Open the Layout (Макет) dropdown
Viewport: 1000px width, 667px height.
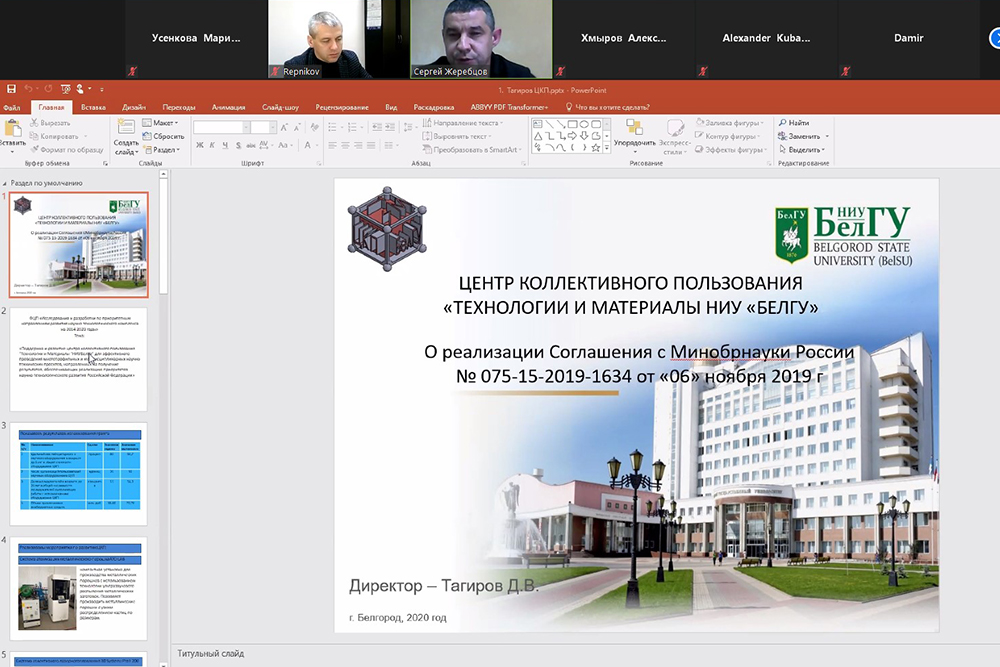(x=163, y=123)
